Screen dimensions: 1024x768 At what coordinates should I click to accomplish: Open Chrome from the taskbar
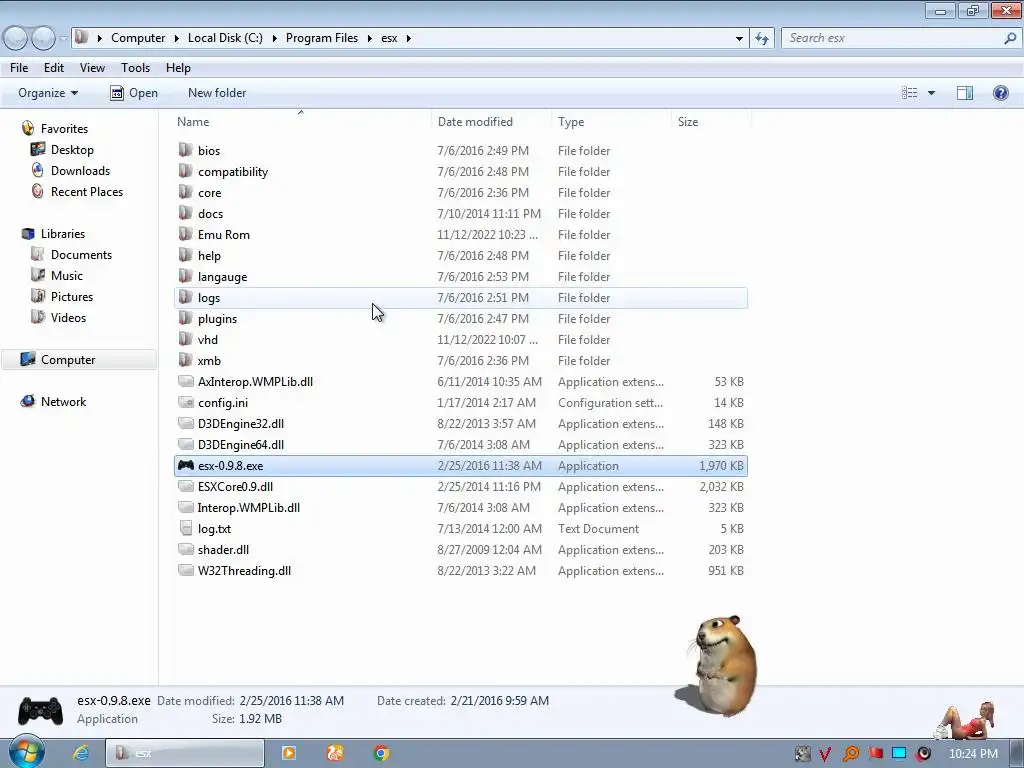[381, 753]
